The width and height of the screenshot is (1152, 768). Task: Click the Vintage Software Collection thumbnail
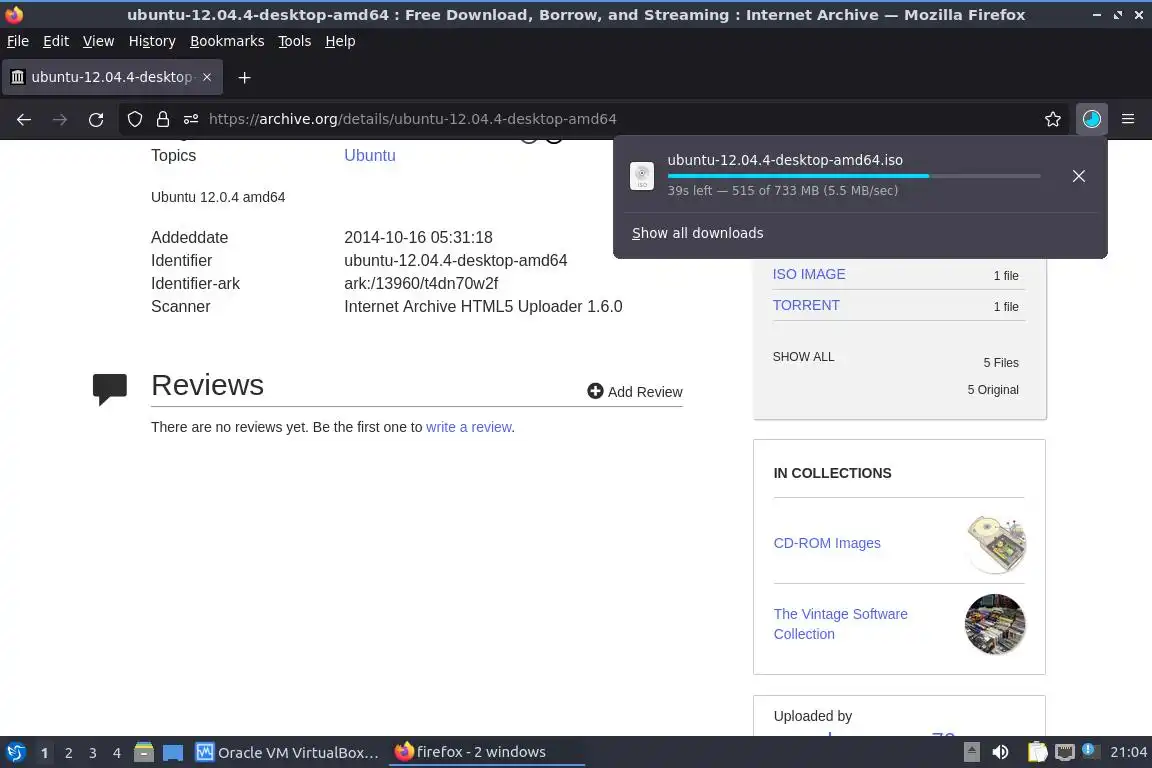click(x=995, y=624)
